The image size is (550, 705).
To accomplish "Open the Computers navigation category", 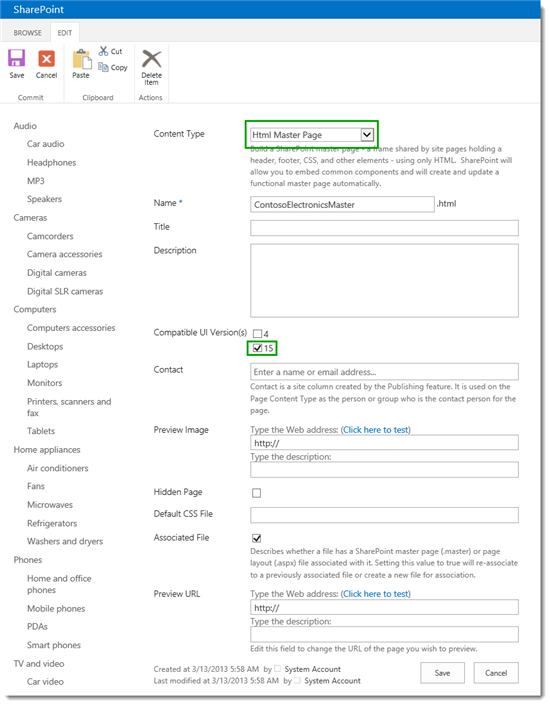I will 35,309.
